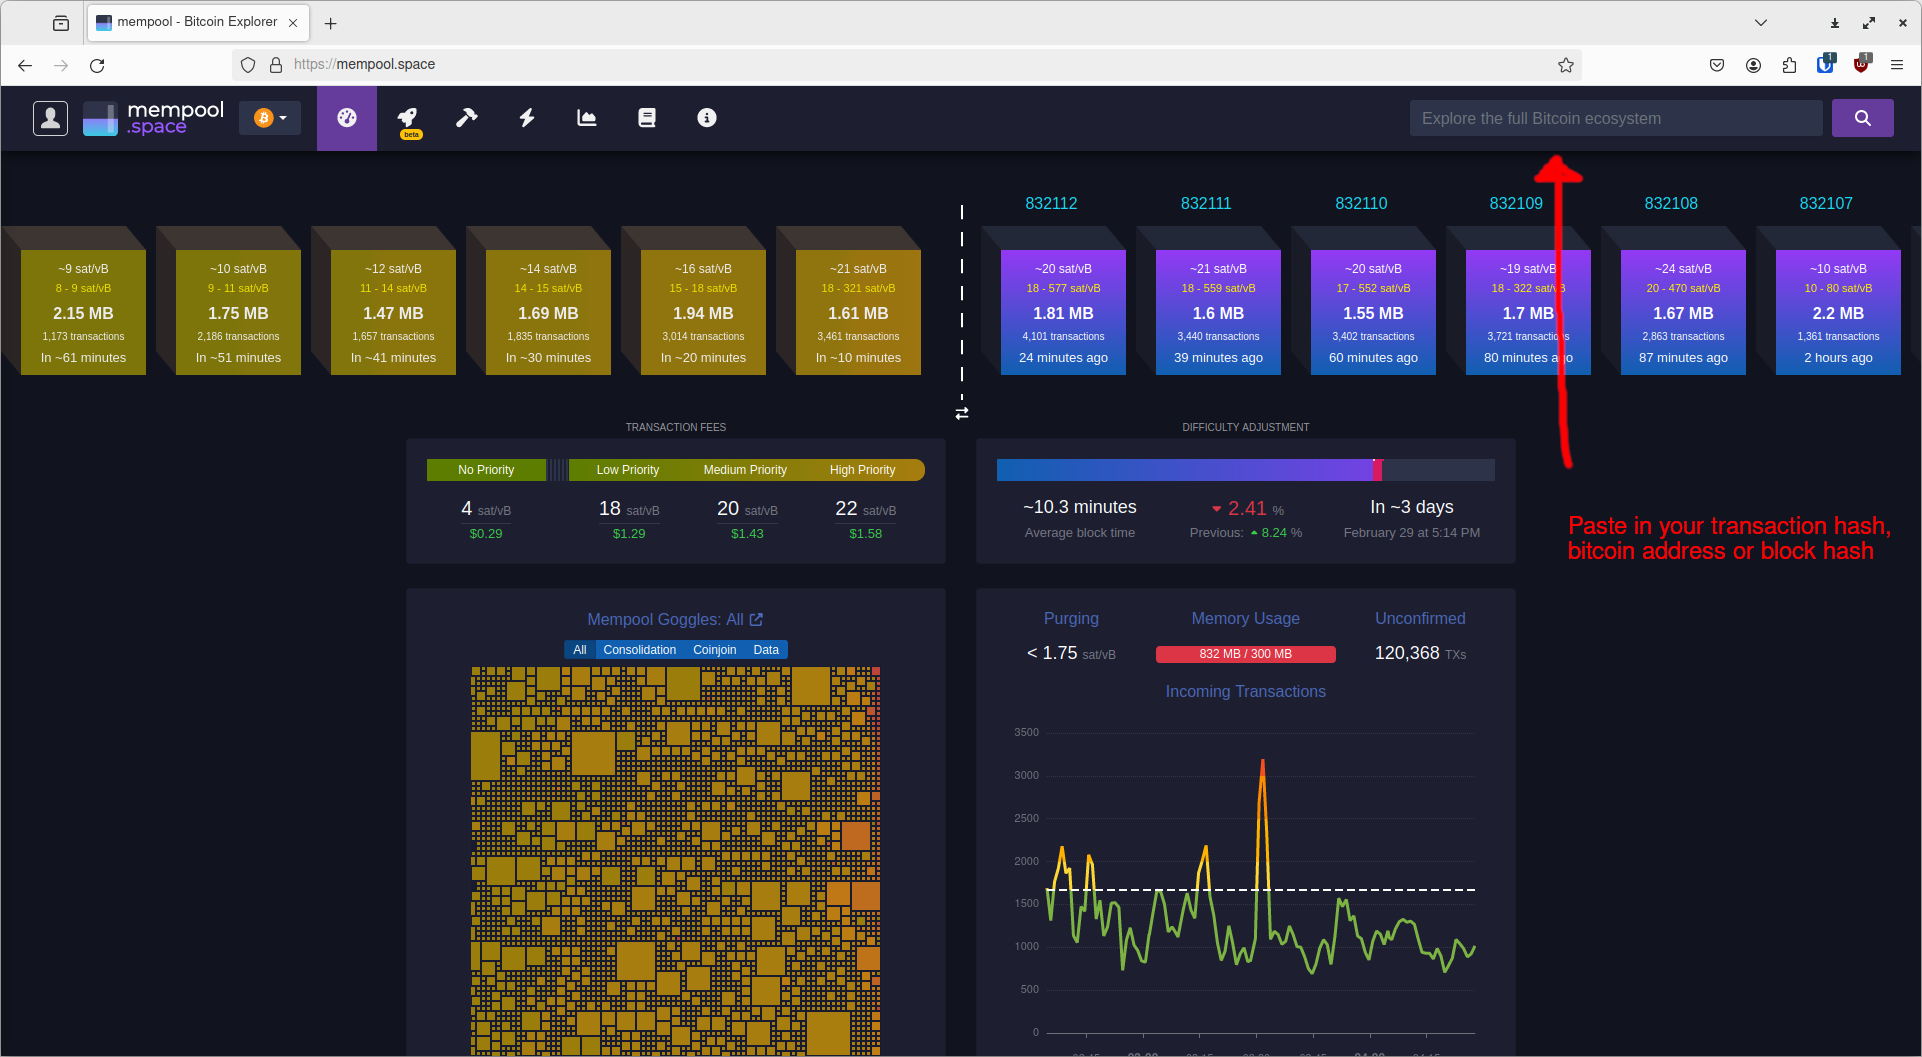This screenshot has width=1922, height=1057.
Task: Click the About info icon
Action: pos(707,117)
